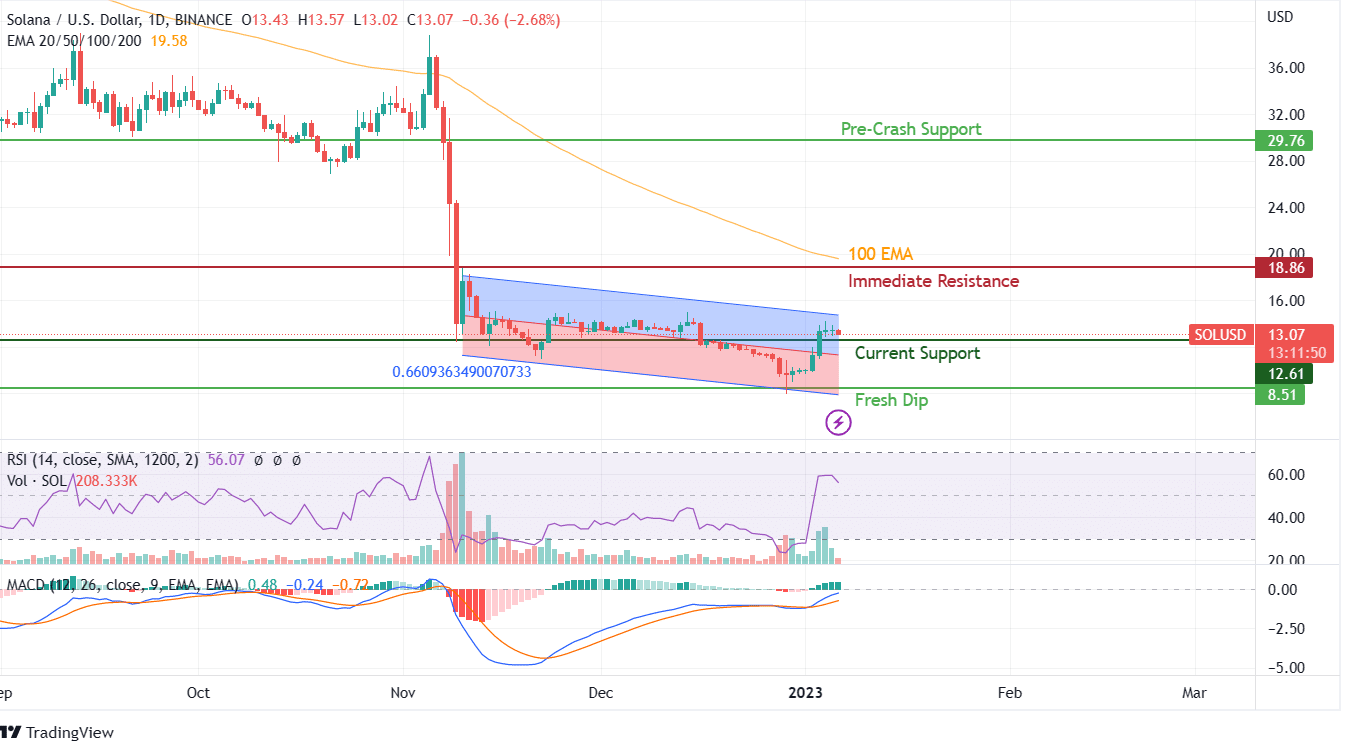Click the high value H13.57 in legend
This screenshot has width=1353, height=754.
coord(320,20)
